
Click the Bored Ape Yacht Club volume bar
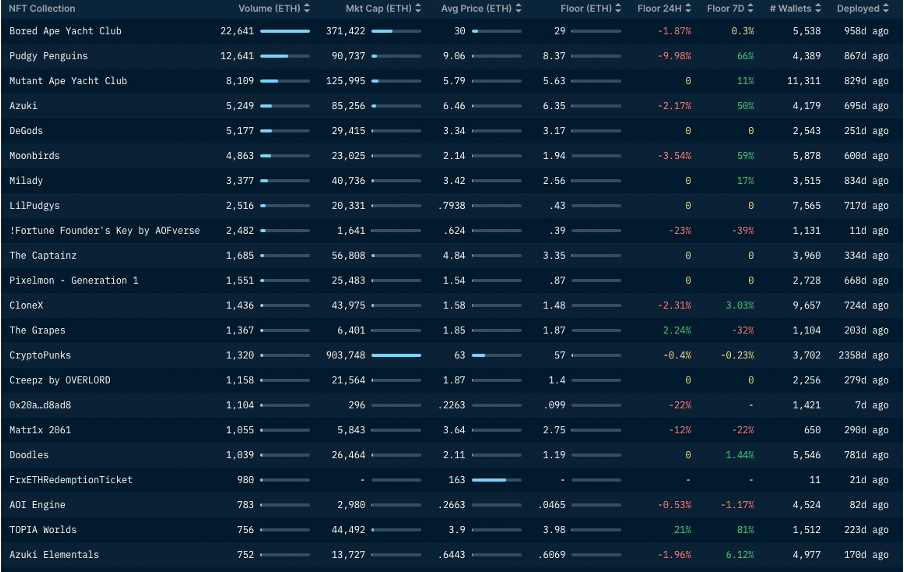[285, 31]
